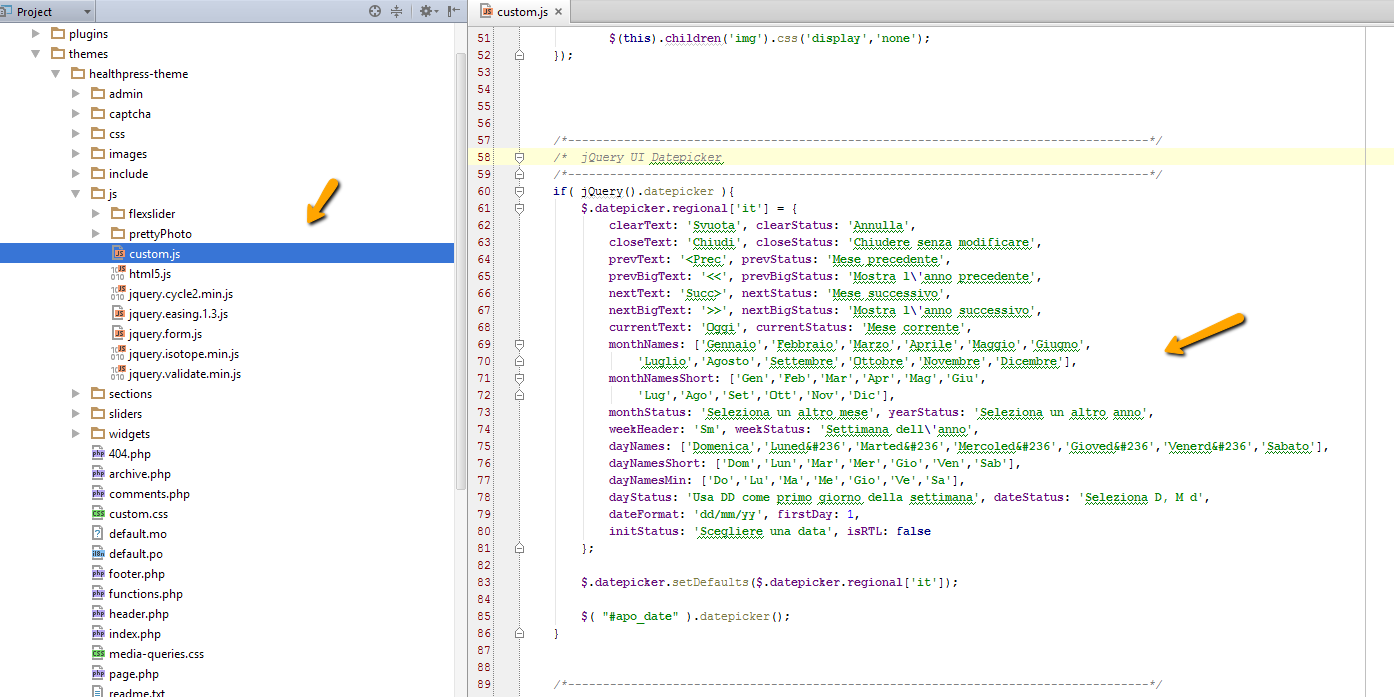Select the captcha folder name
The width and height of the screenshot is (1394, 697).
click(x=130, y=114)
